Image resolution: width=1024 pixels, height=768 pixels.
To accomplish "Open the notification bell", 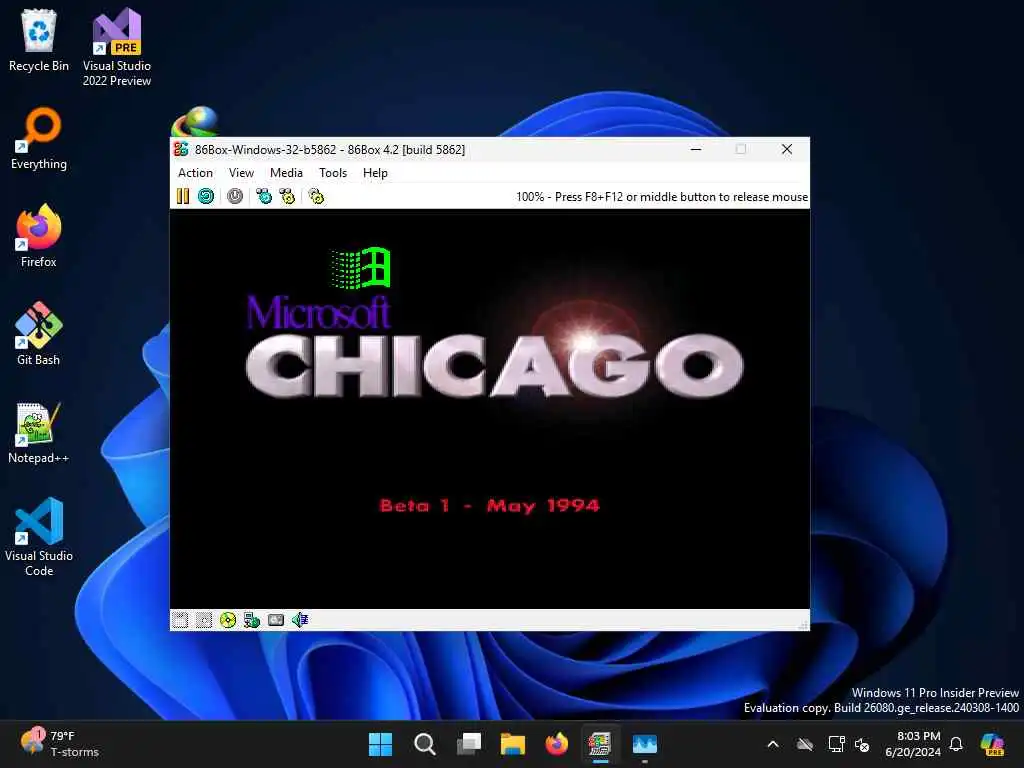I will [x=956, y=744].
